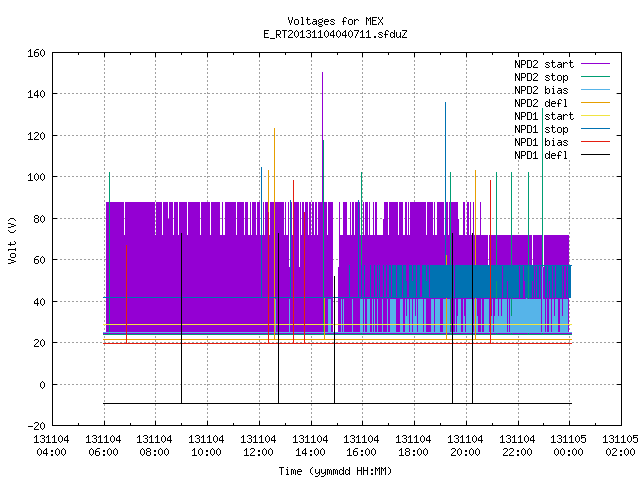Click the y-axis tick label 160
The height and width of the screenshot is (480, 640).
coord(36,53)
